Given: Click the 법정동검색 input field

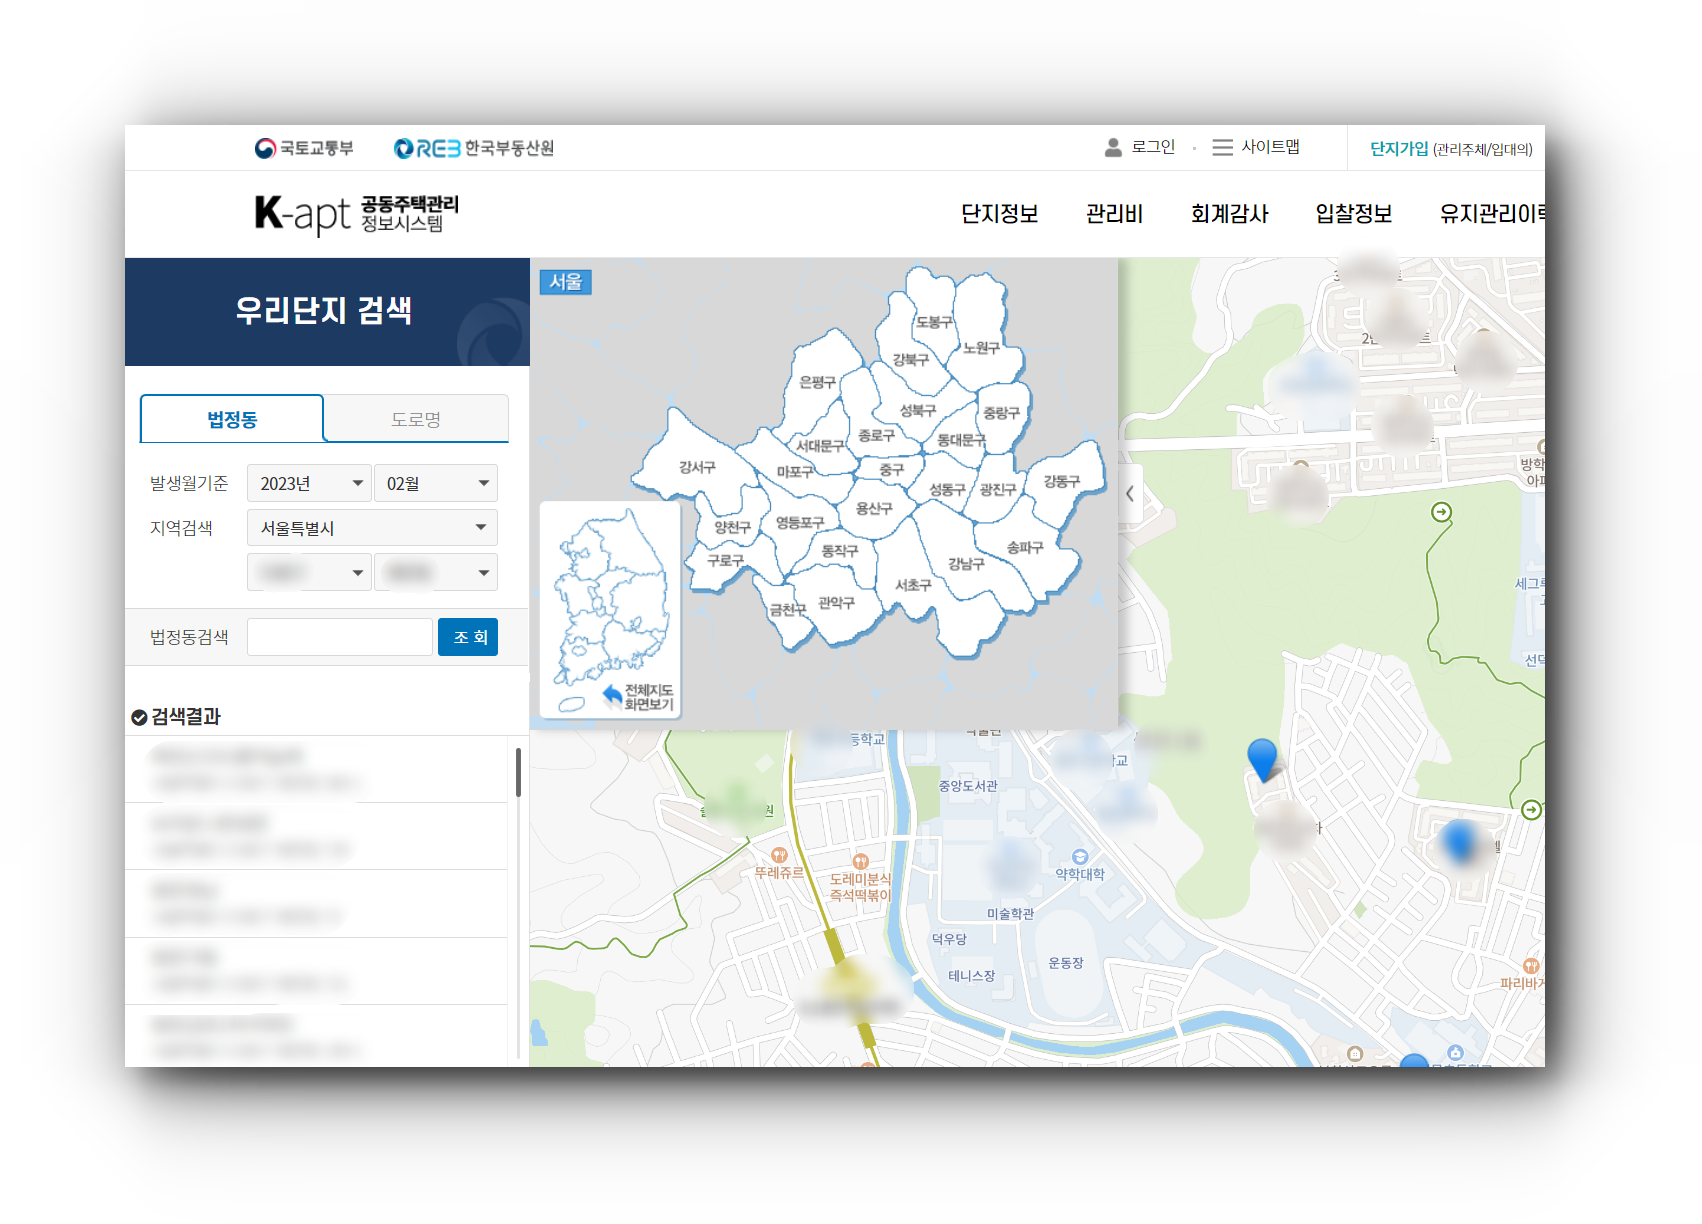Looking at the screenshot, I should (340, 637).
